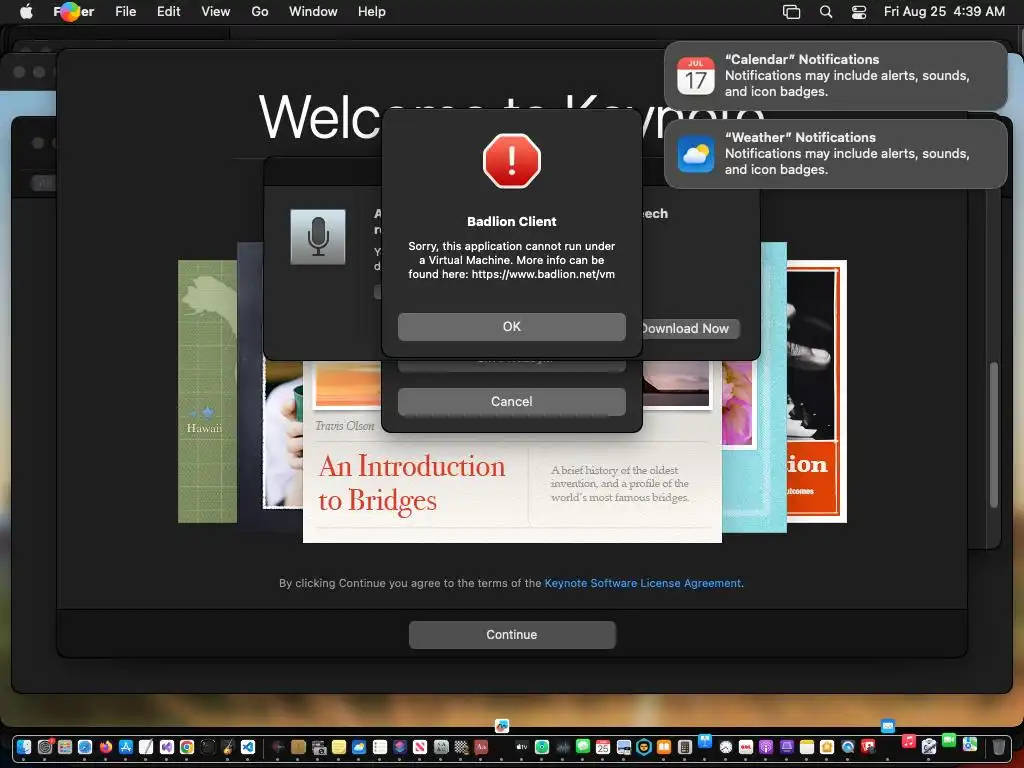Click the Weather icon in the notification
1024x768 pixels.
pos(696,154)
